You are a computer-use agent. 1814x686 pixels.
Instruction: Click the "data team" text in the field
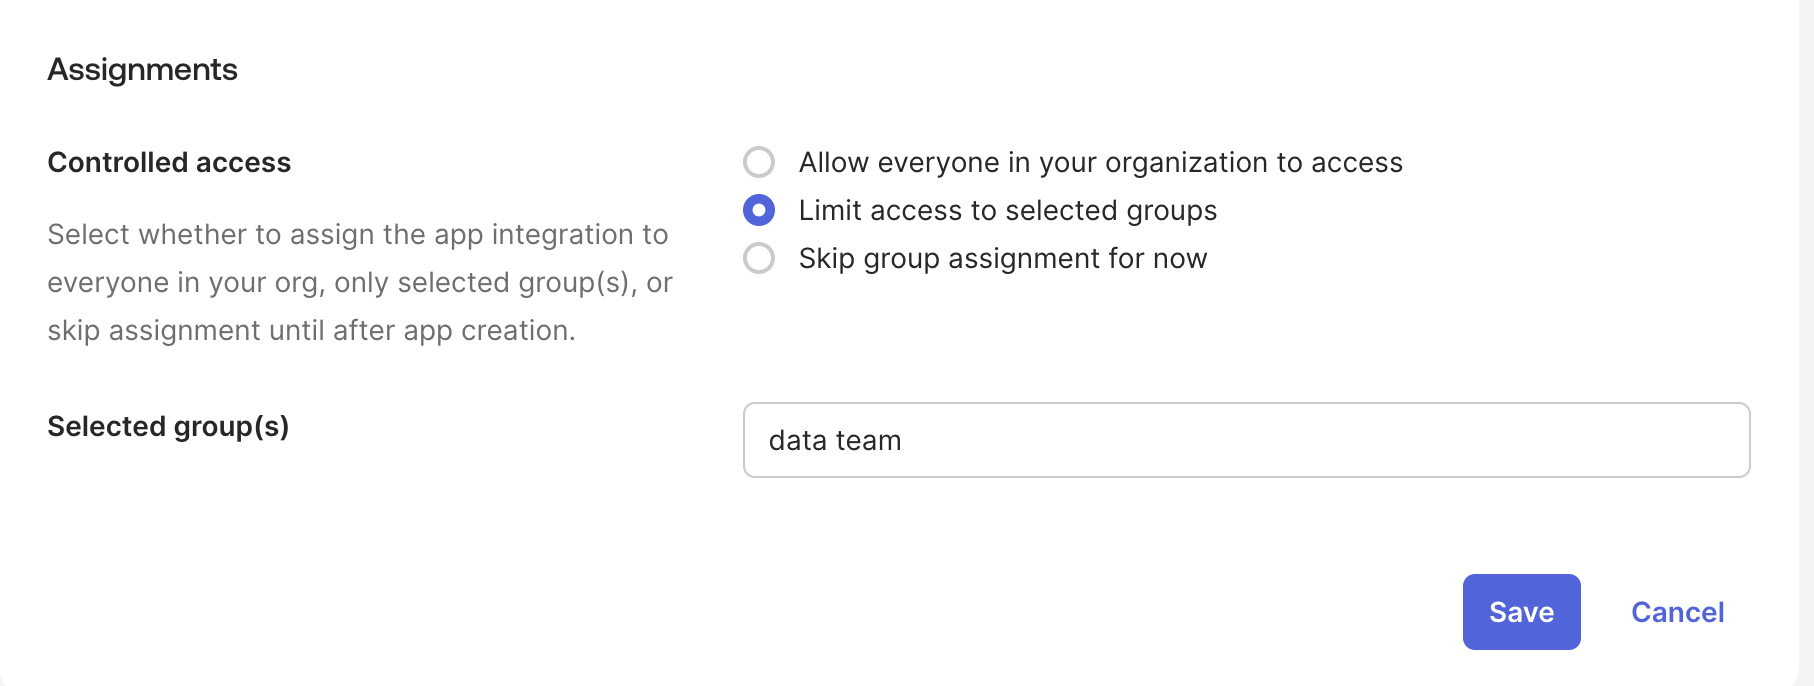click(835, 441)
